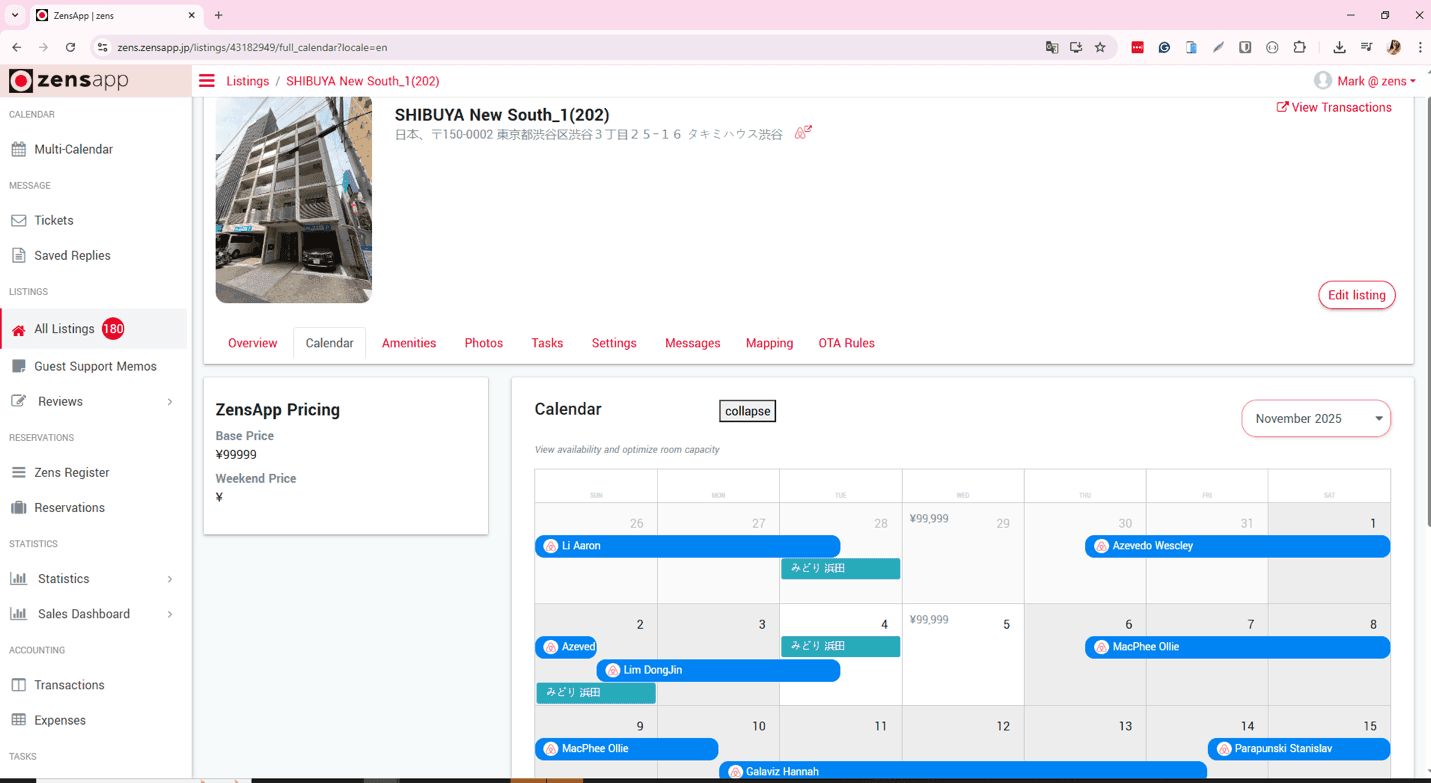Open the Photos tab

pyautogui.click(x=484, y=343)
